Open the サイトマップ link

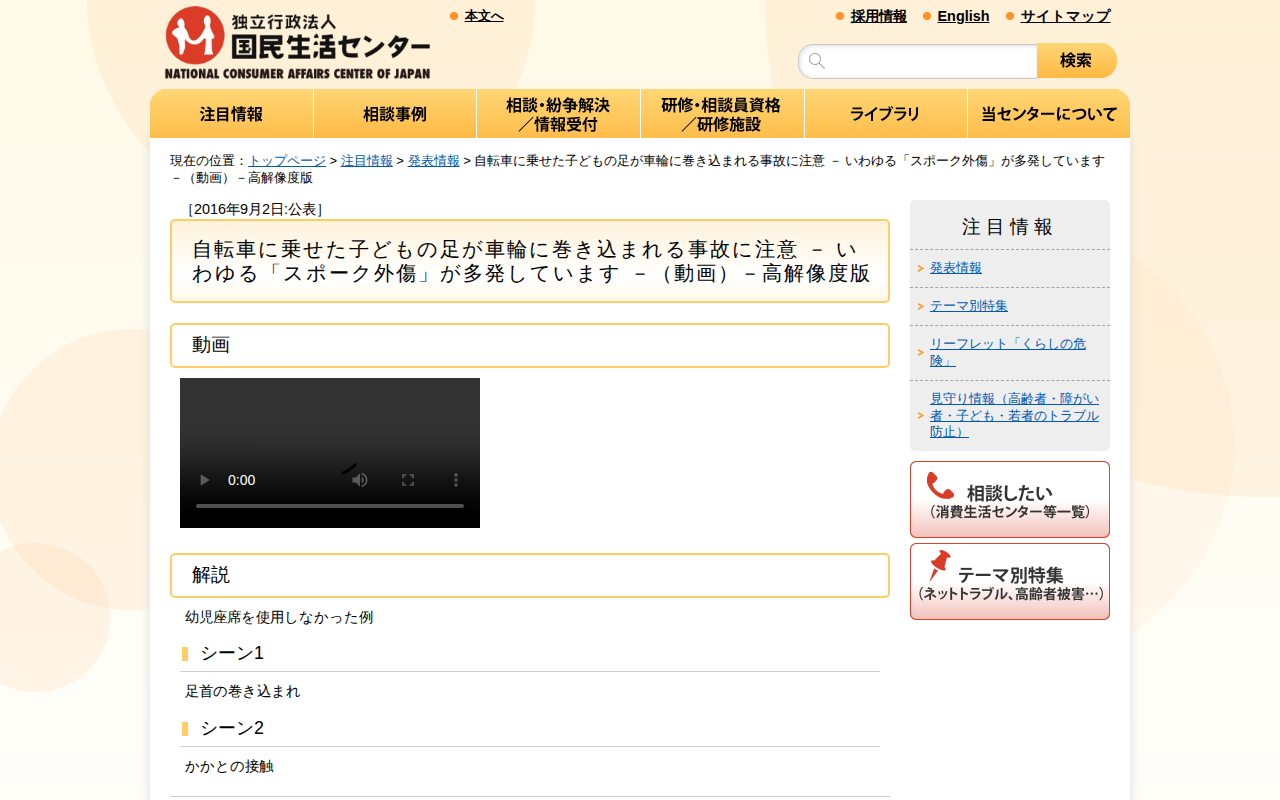(x=1065, y=16)
